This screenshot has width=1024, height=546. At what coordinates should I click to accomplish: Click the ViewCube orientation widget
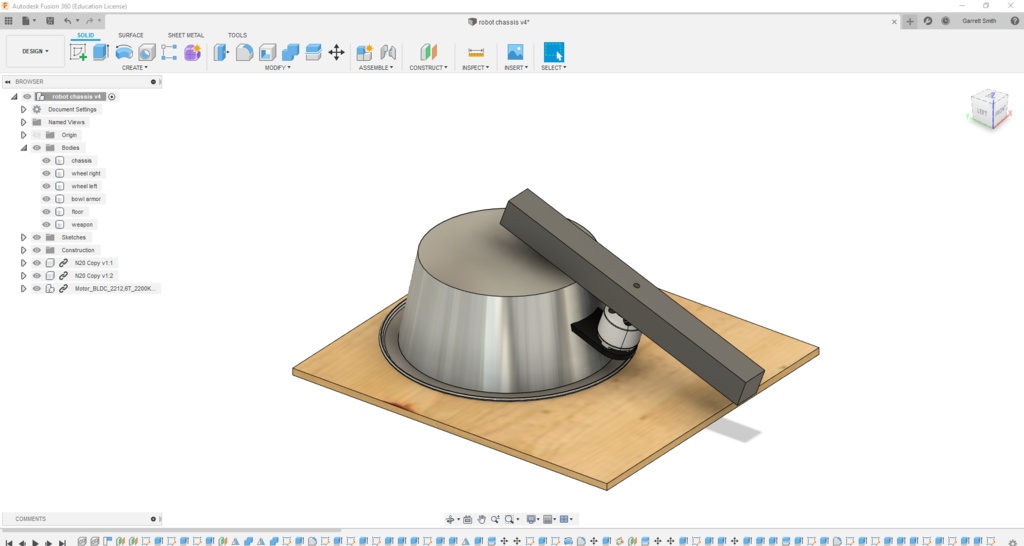coord(989,109)
